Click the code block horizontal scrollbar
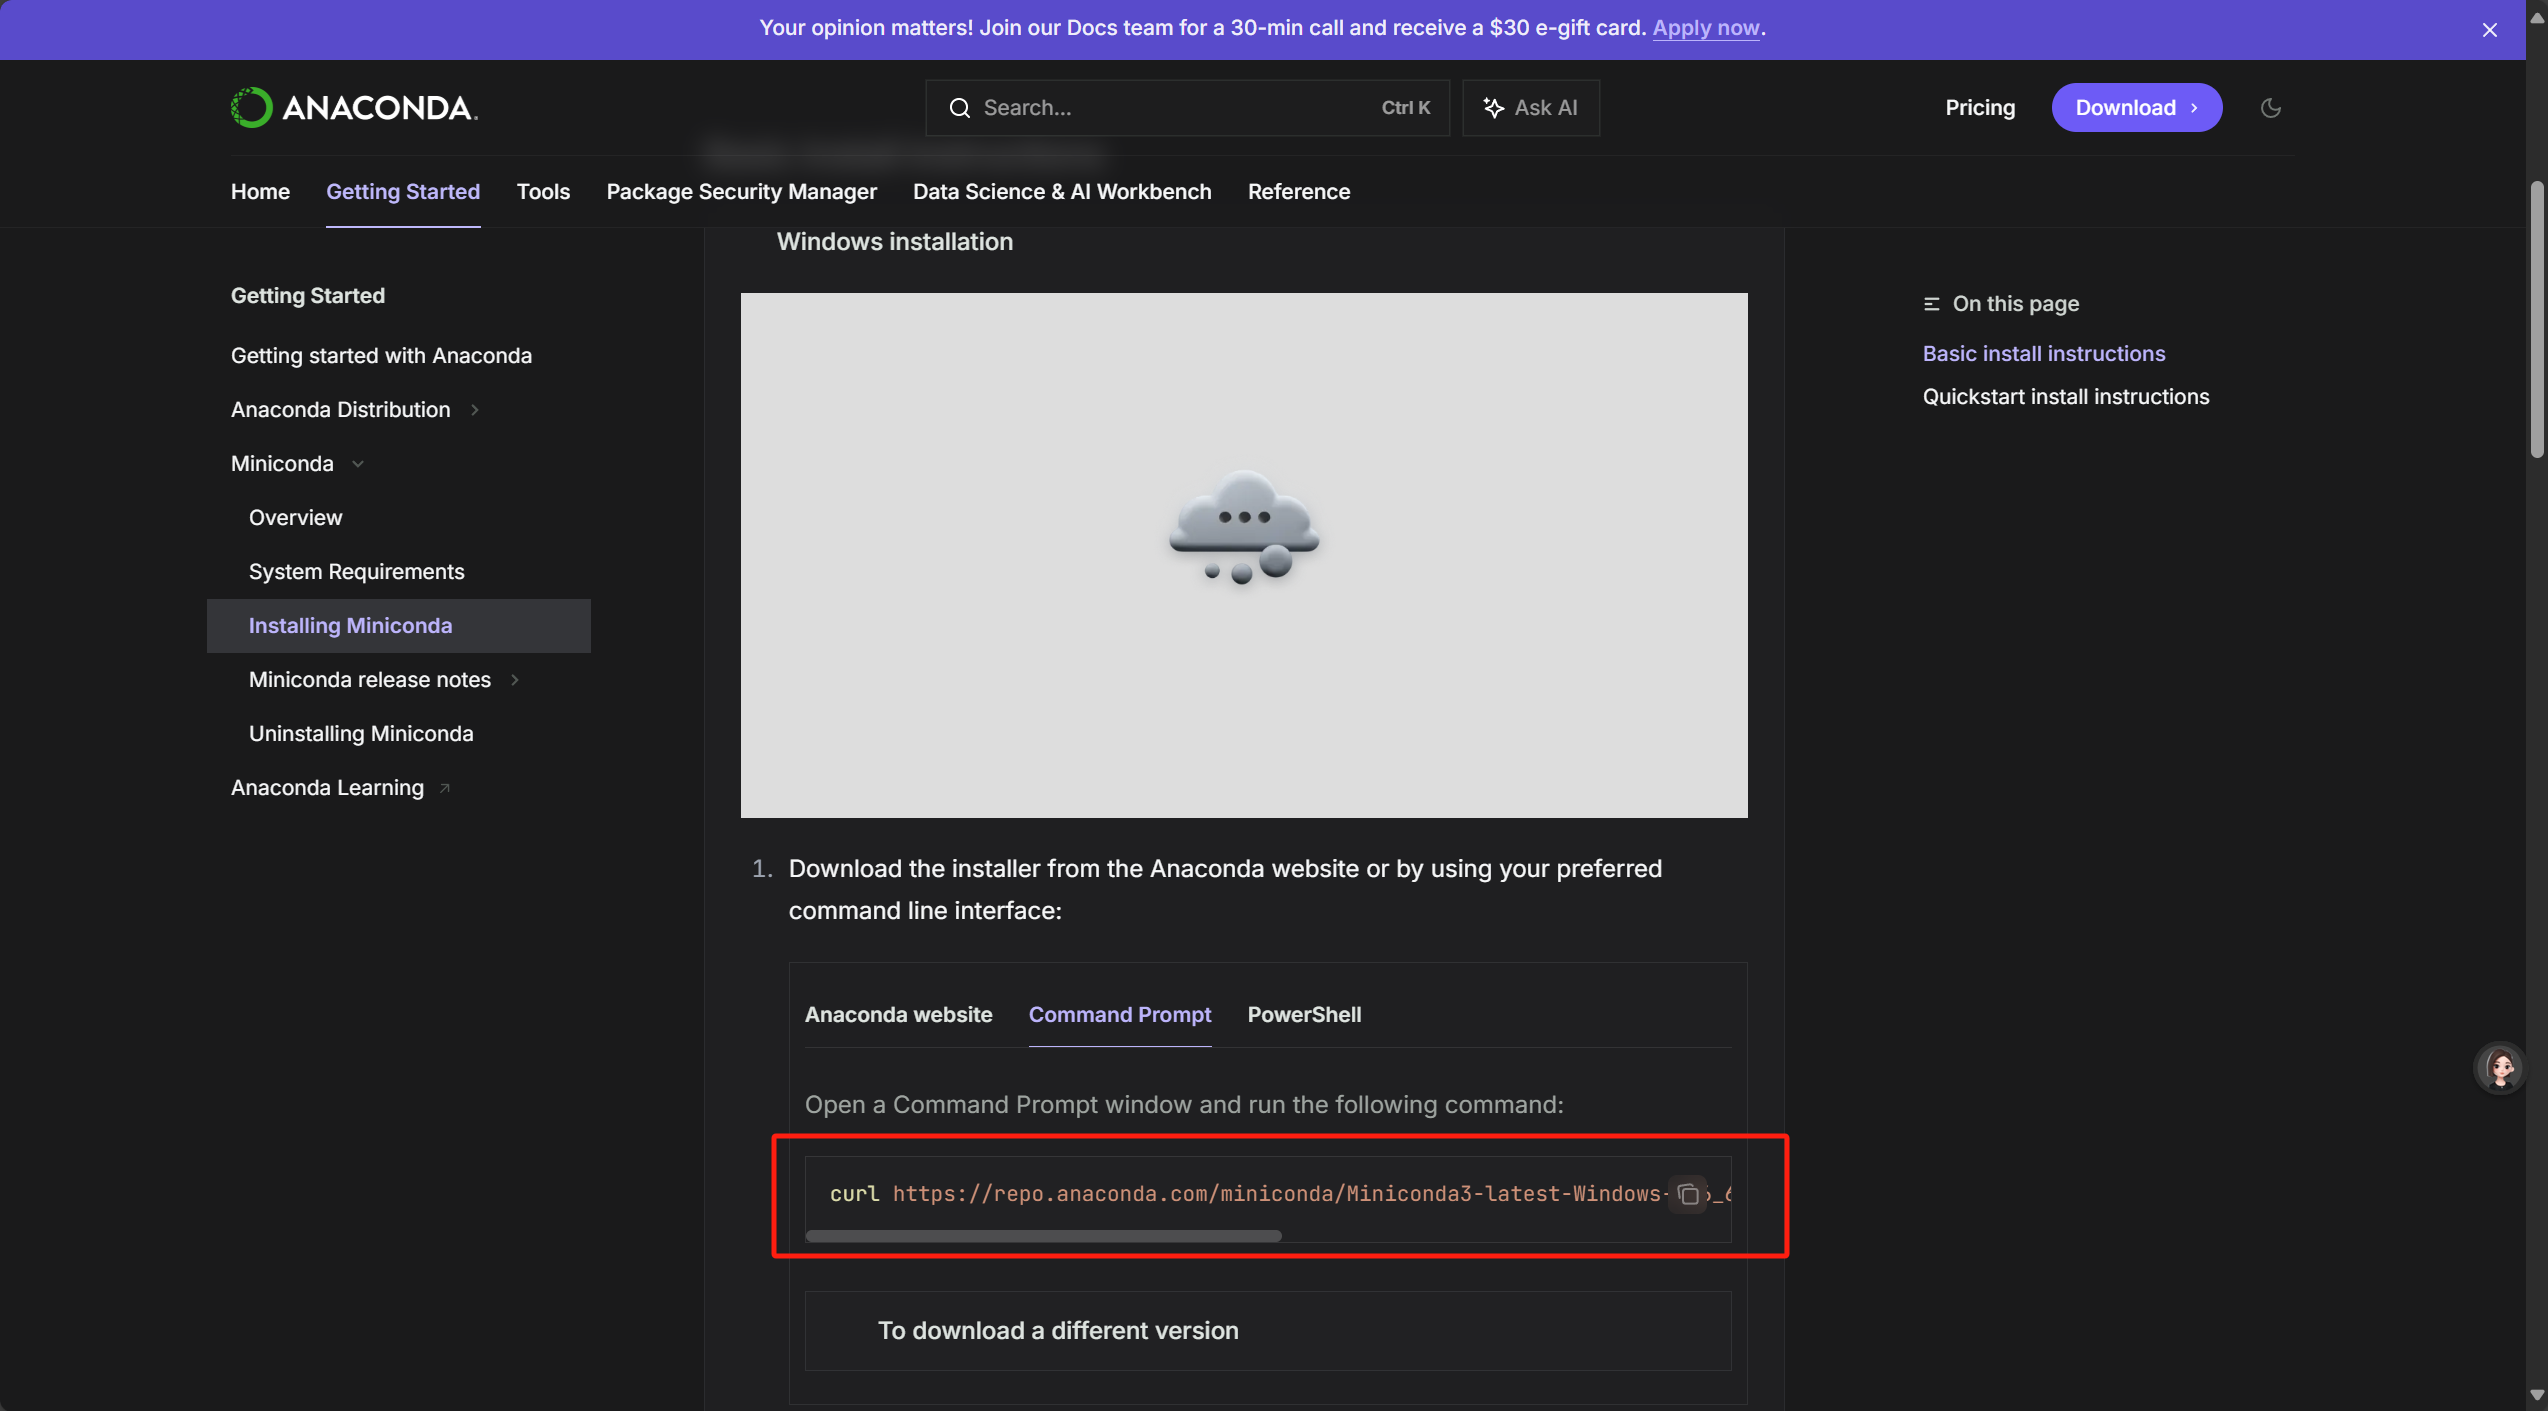The width and height of the screenshot is (2548, 1411). click(x=1043, y=1236)
